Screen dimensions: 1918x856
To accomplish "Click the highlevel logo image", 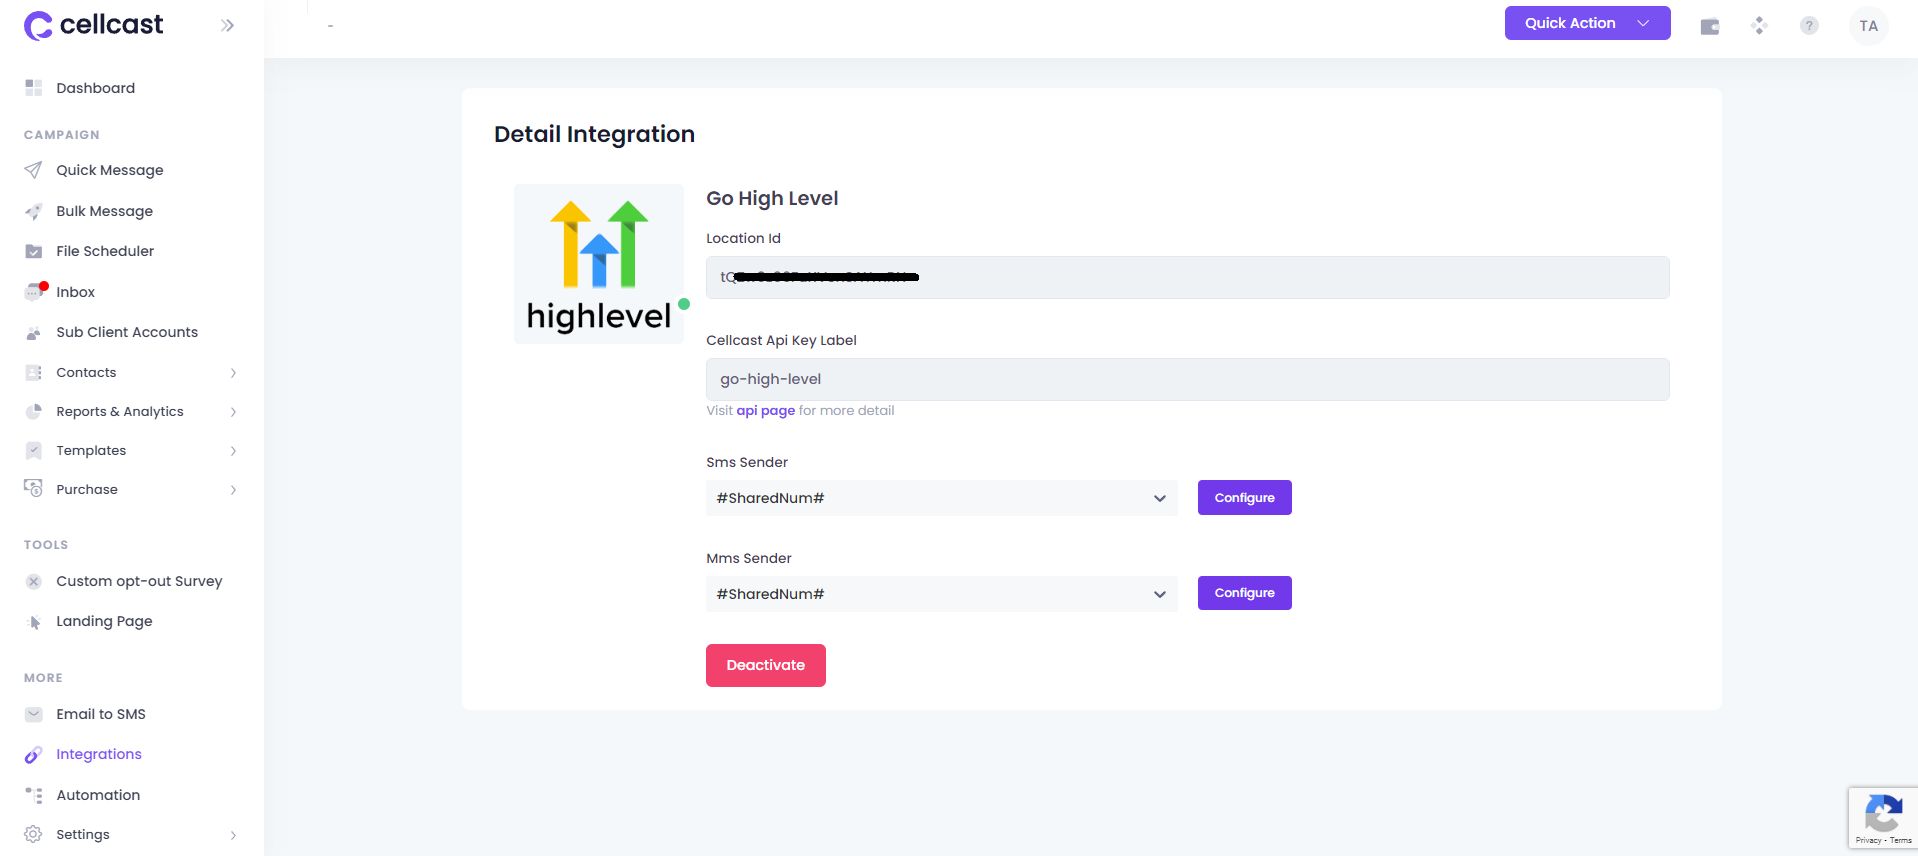I will tap(599, 264).
